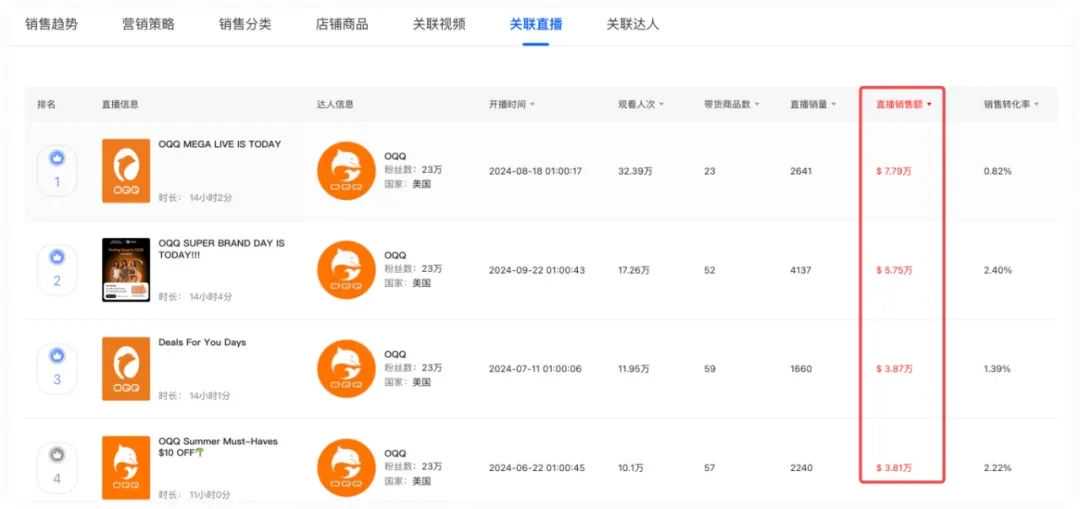Click the duration 14小时4分
1080x509 pixels.
(x=211, y=296)
